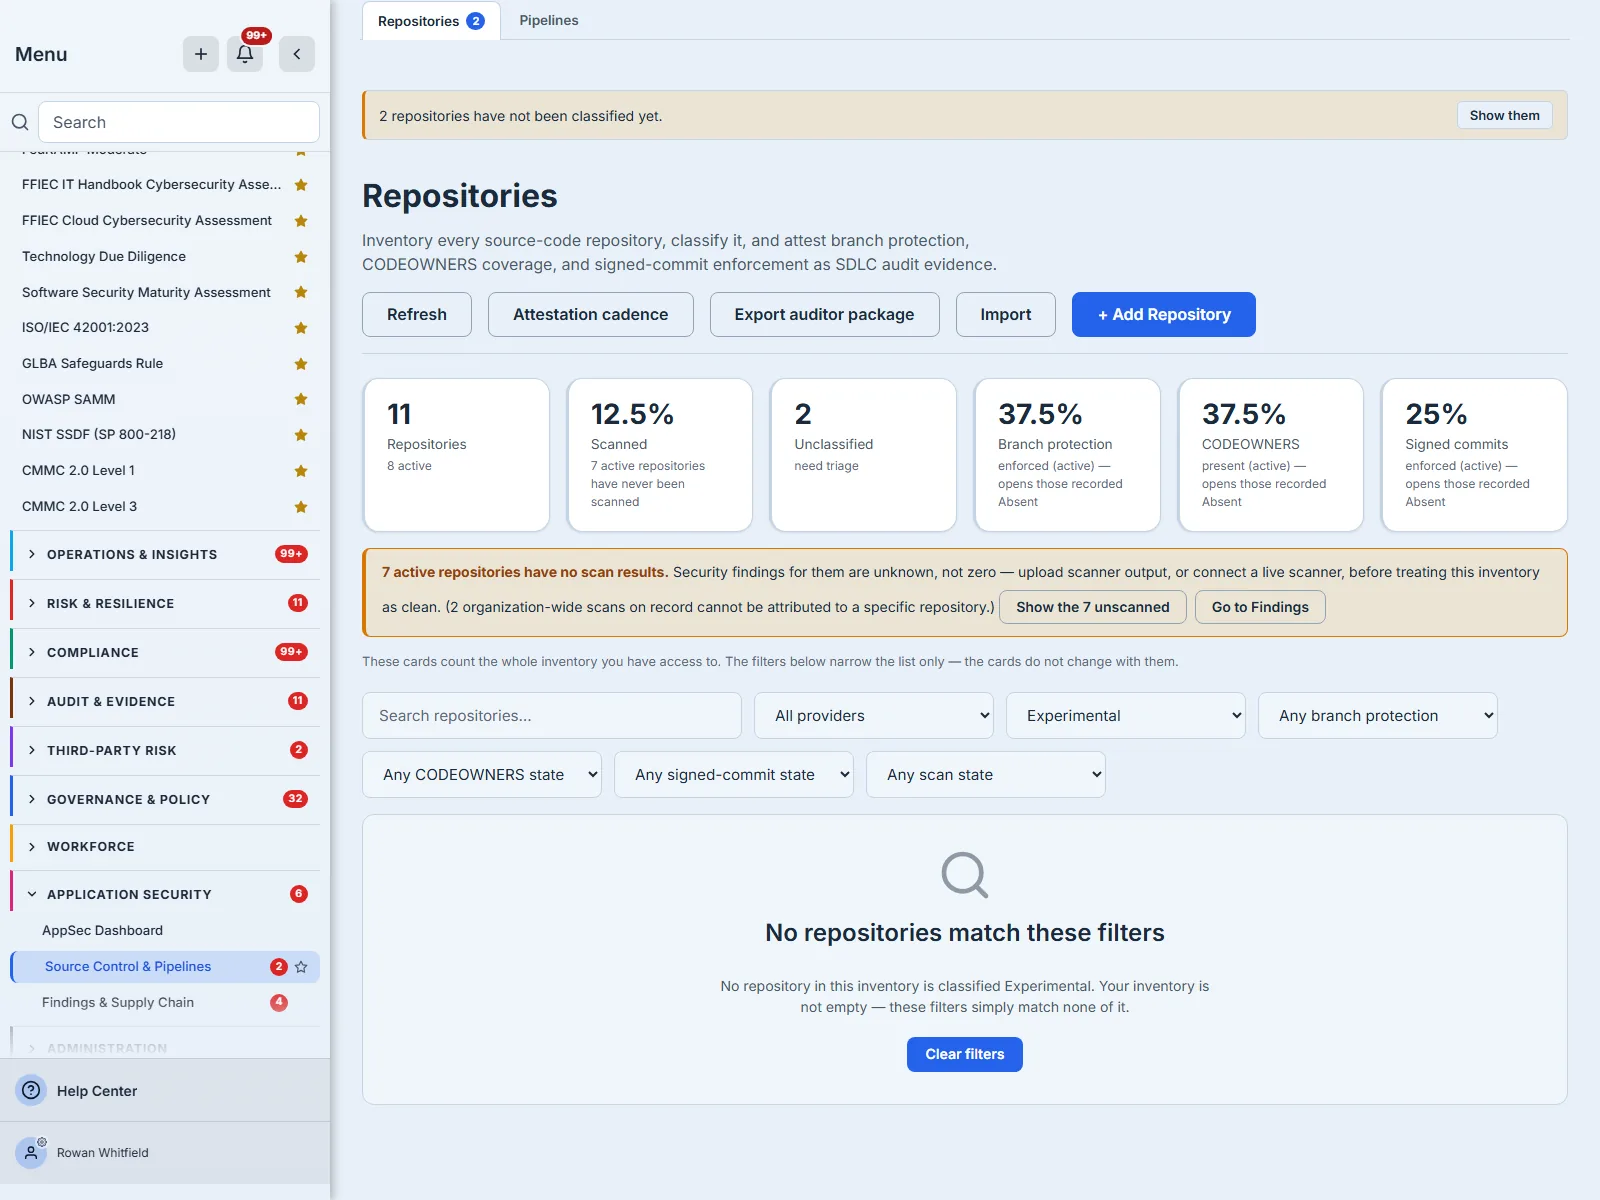Expand the Compliance section
1600x1200 pixels.
(165, 652)
